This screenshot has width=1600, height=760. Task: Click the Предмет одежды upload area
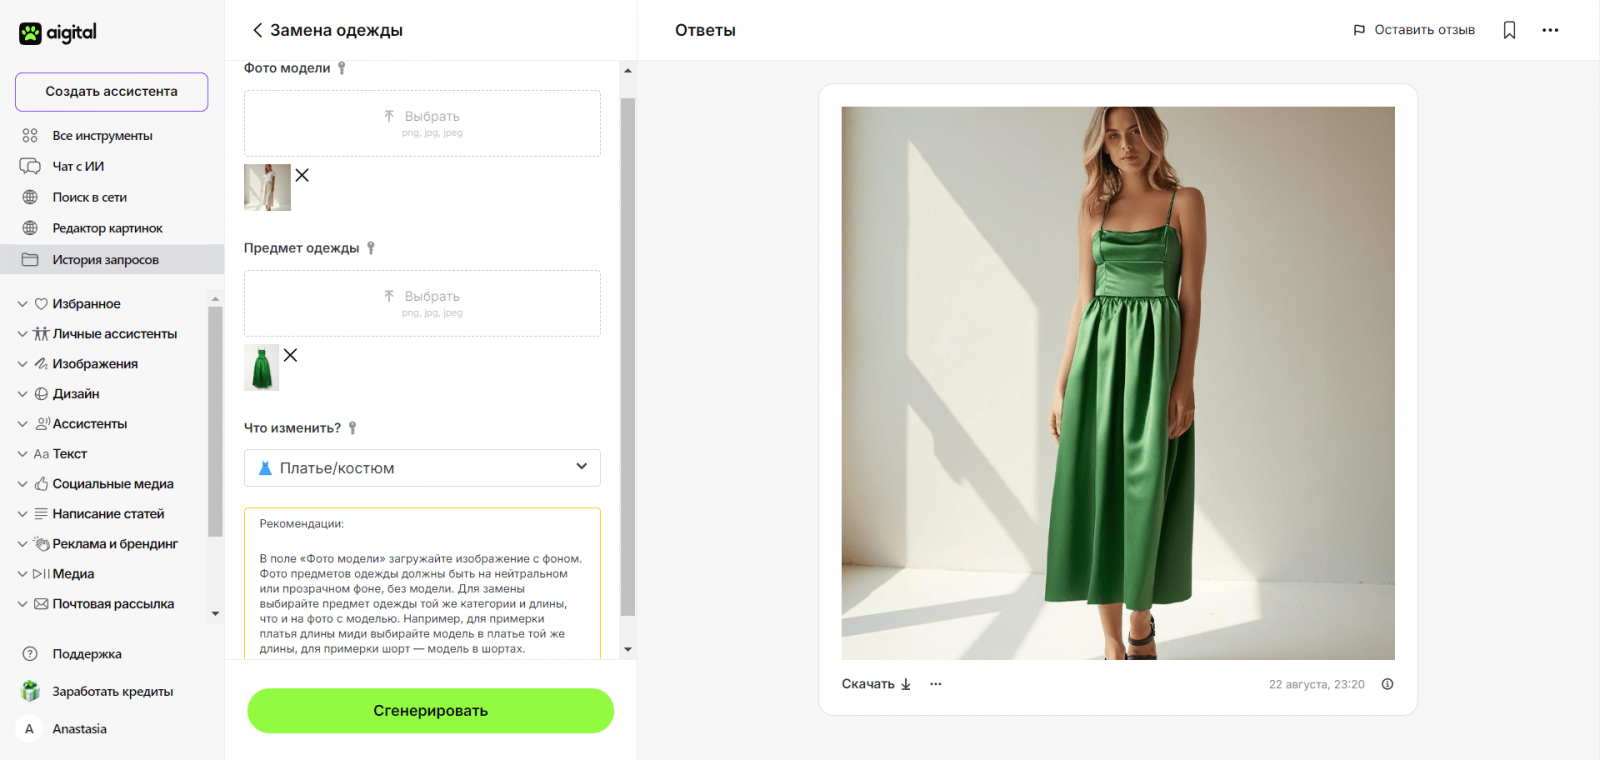(422, 303)
